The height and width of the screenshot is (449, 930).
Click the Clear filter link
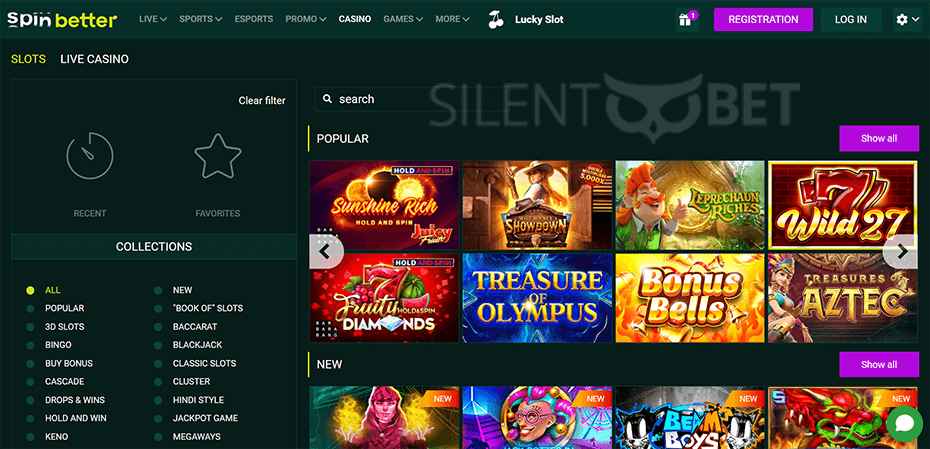tap(262, 101)
